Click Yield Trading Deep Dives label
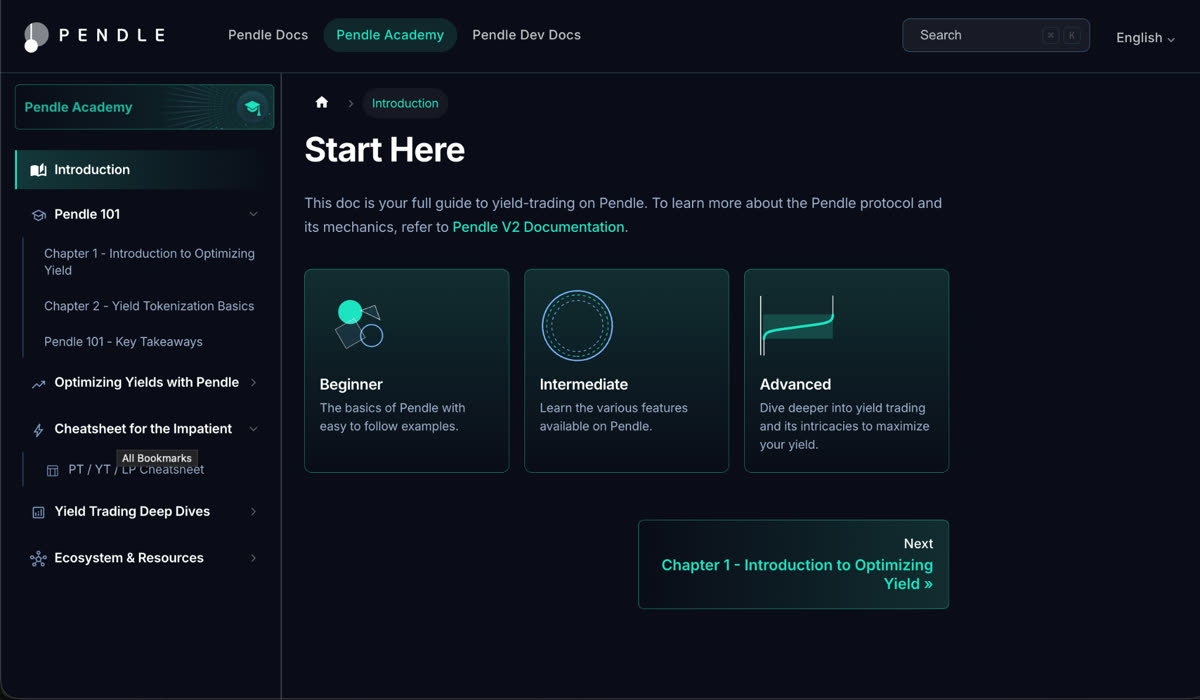Image resolution: width=1200 pixels, height=700 pixels. coord(132,511)
